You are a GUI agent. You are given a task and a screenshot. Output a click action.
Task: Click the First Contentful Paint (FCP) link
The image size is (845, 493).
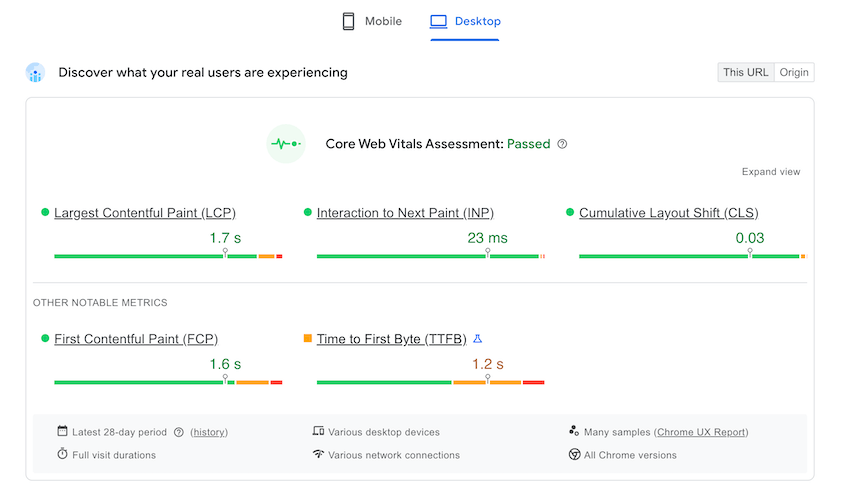(136, 339)
